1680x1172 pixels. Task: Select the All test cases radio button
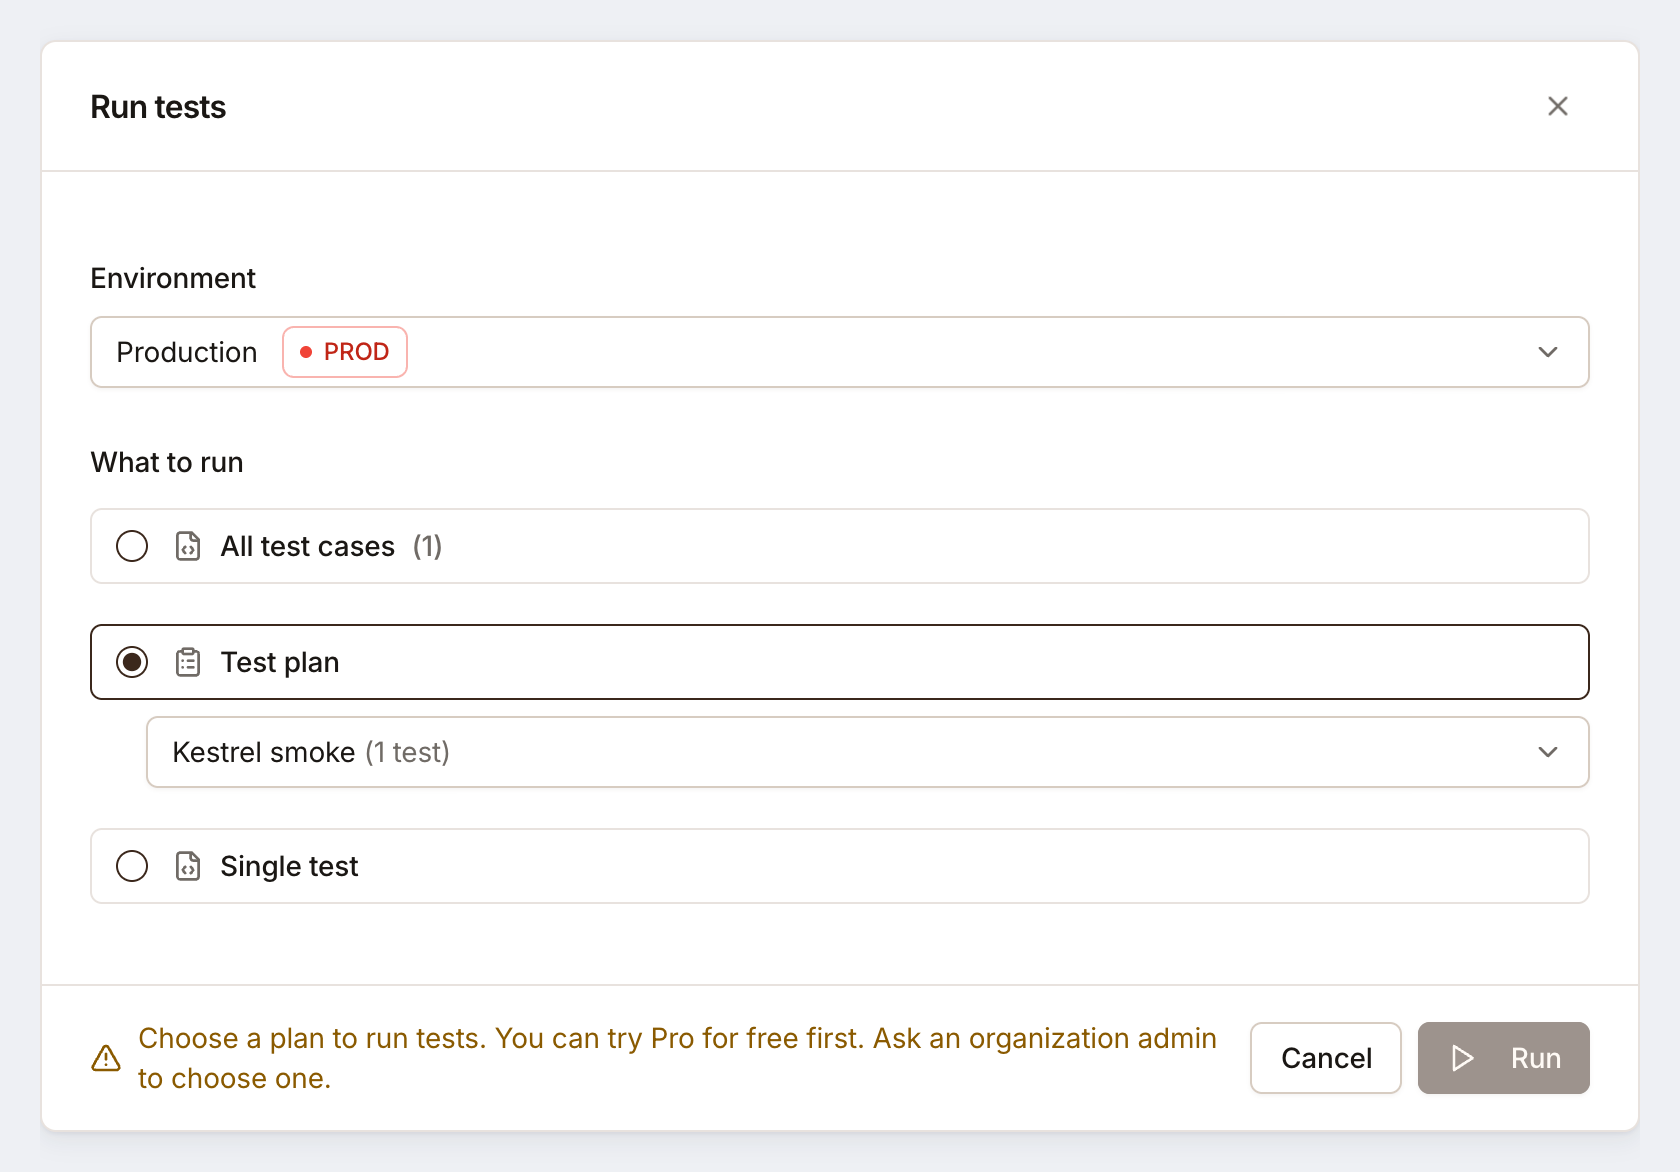pos(132,546)
